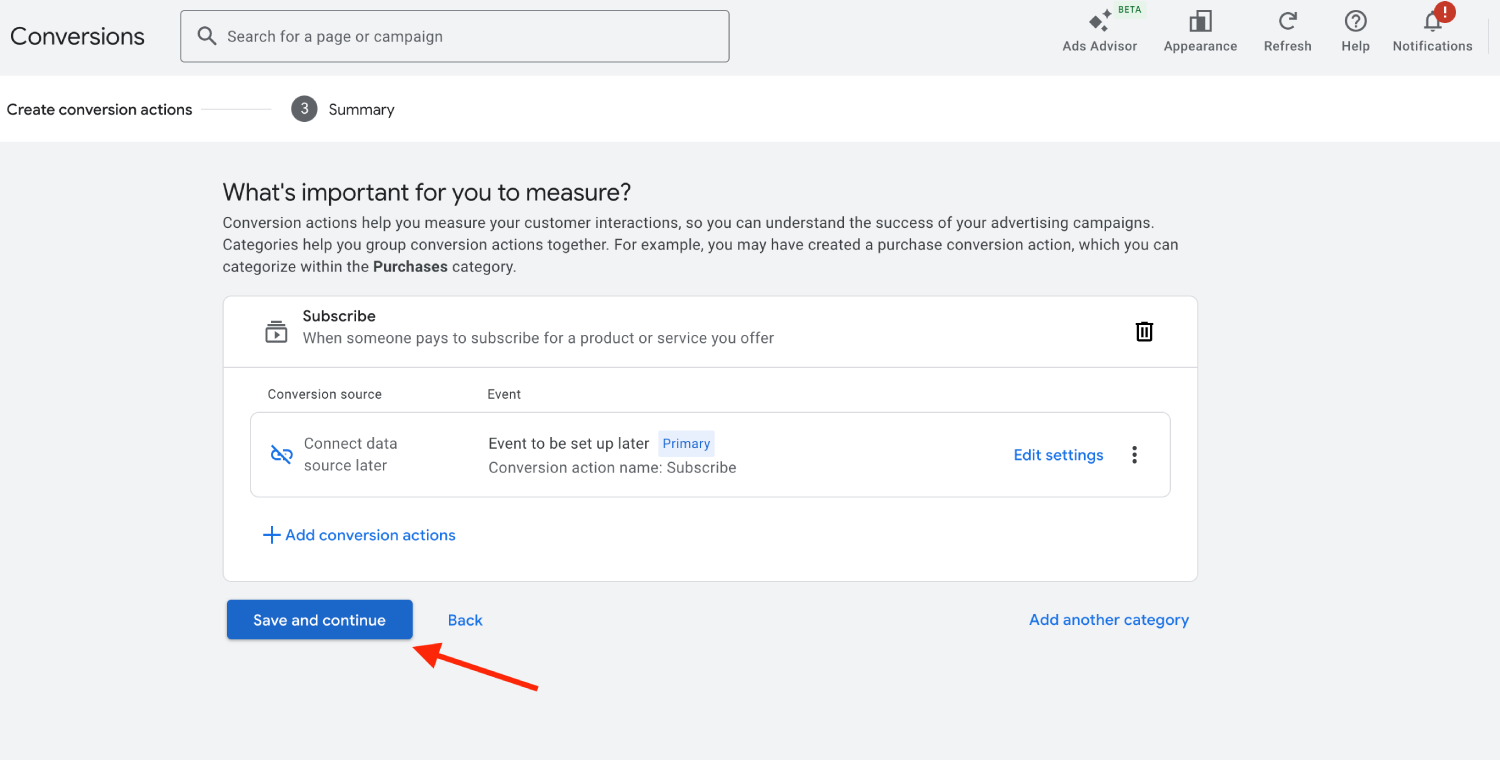Click 'Conversion action name: Subscribe' text
Viewport: 1500px width, 760px height.
(x=612, y=467)
